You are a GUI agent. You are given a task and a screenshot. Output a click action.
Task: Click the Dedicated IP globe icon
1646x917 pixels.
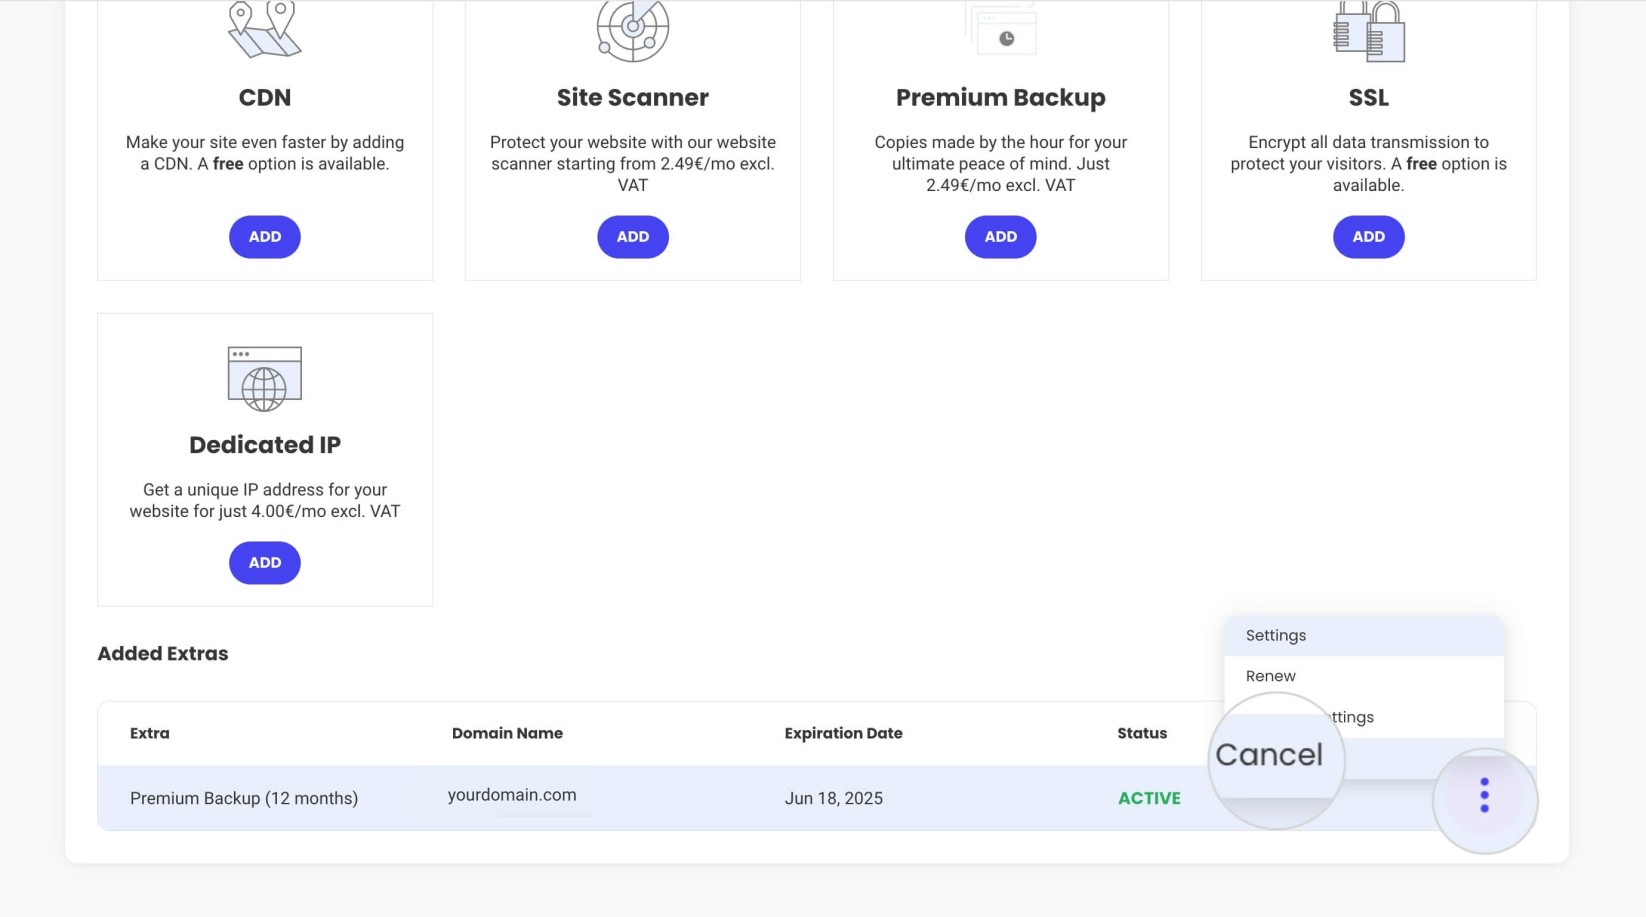click(264, 377)
